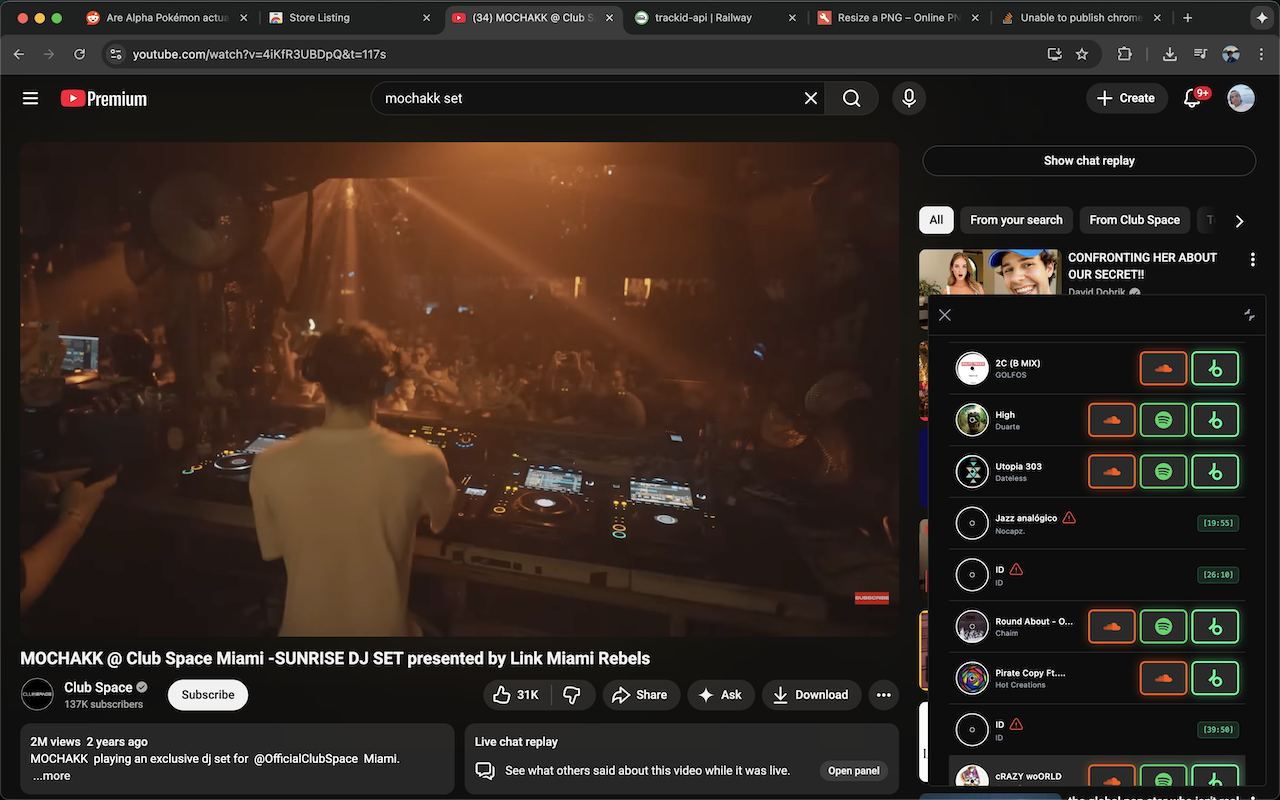Close the tracklist overlay panel
This screenshot has height=800, width=1280.
(945, 315)
